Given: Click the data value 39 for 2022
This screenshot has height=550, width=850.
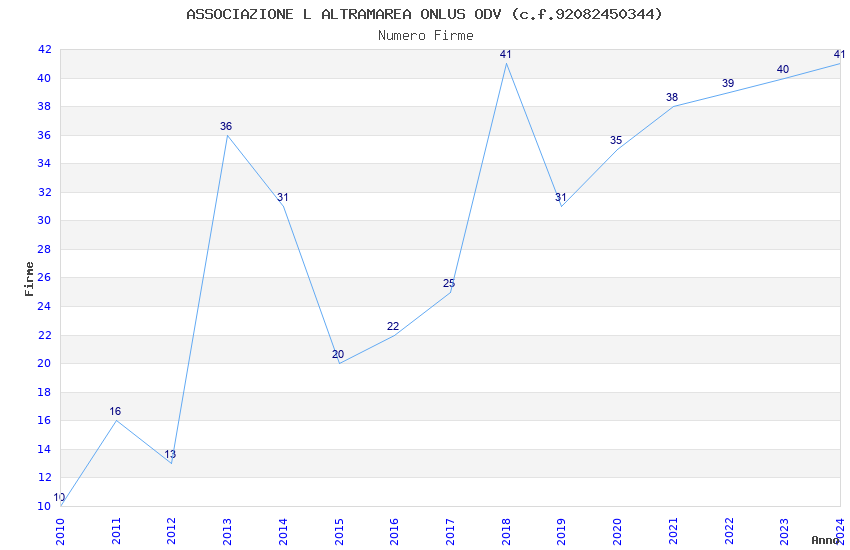Looking at the screenshot, I should pos(728,83).
